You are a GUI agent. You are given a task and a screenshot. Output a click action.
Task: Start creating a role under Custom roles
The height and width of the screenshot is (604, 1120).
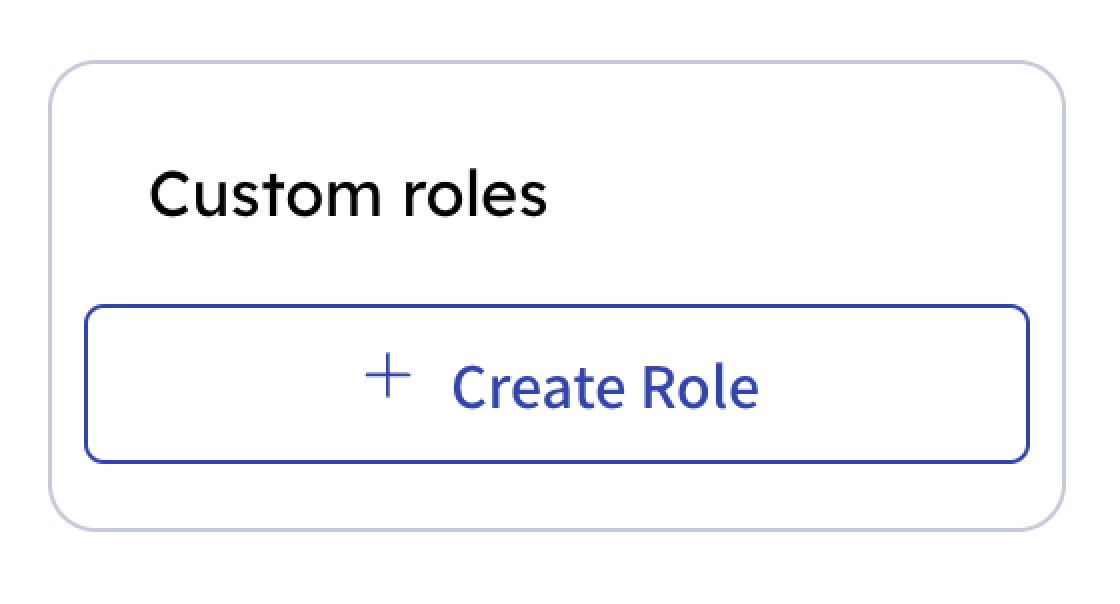(556, 384)
